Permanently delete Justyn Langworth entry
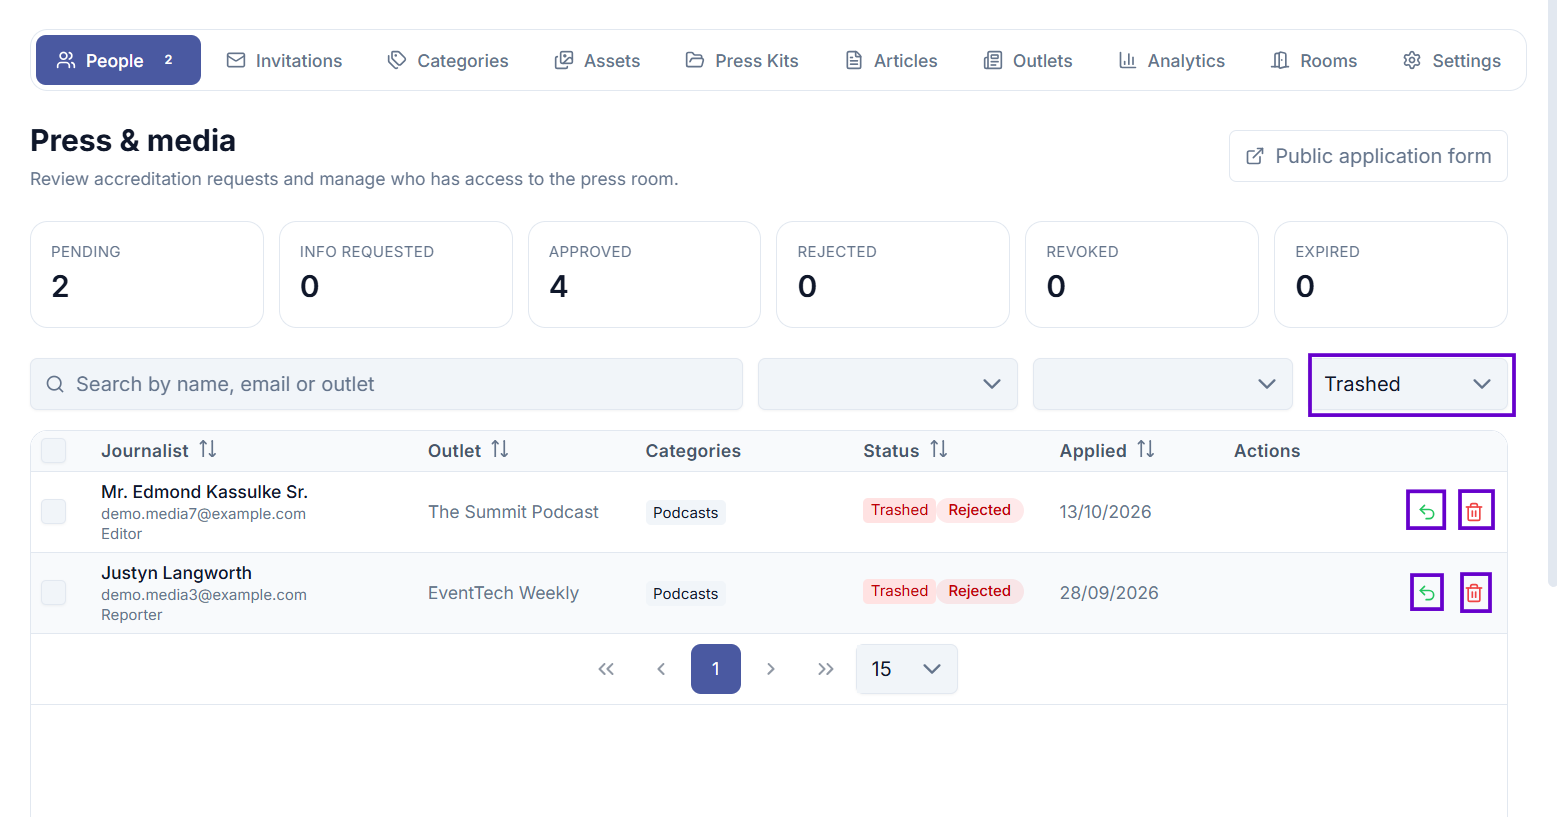Viewport: 1557px width, 817px height. pyautogui.click(x=1475, y=593)
